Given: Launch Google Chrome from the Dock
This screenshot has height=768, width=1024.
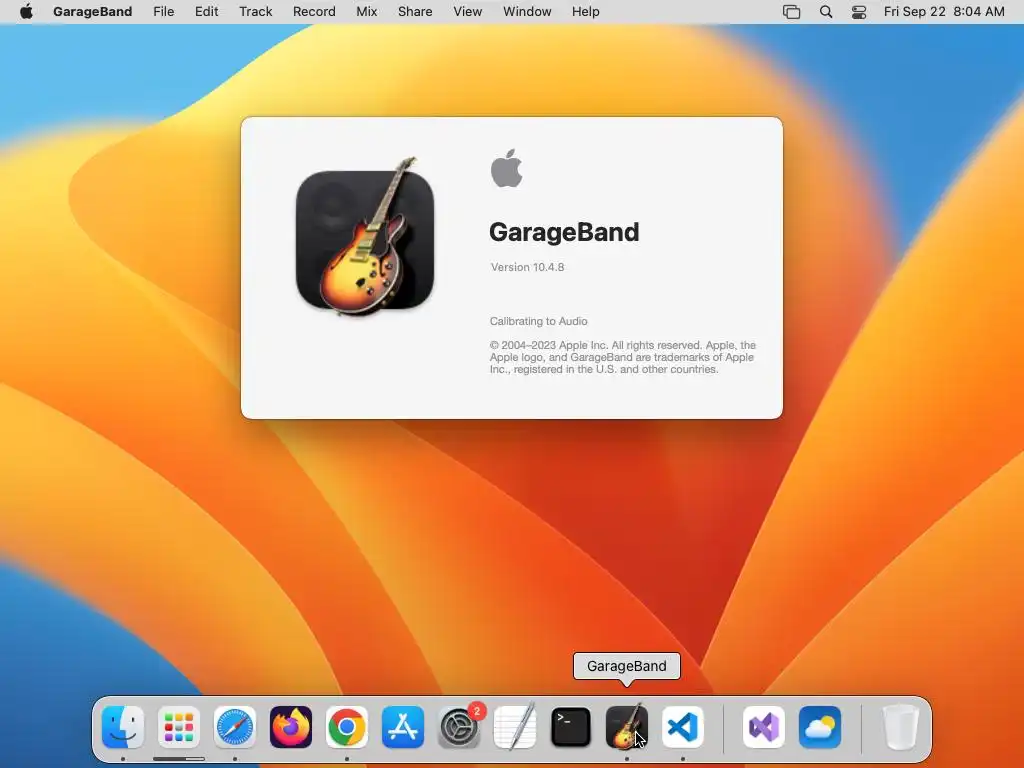Looking at the screenshot, I should point(347,727).
